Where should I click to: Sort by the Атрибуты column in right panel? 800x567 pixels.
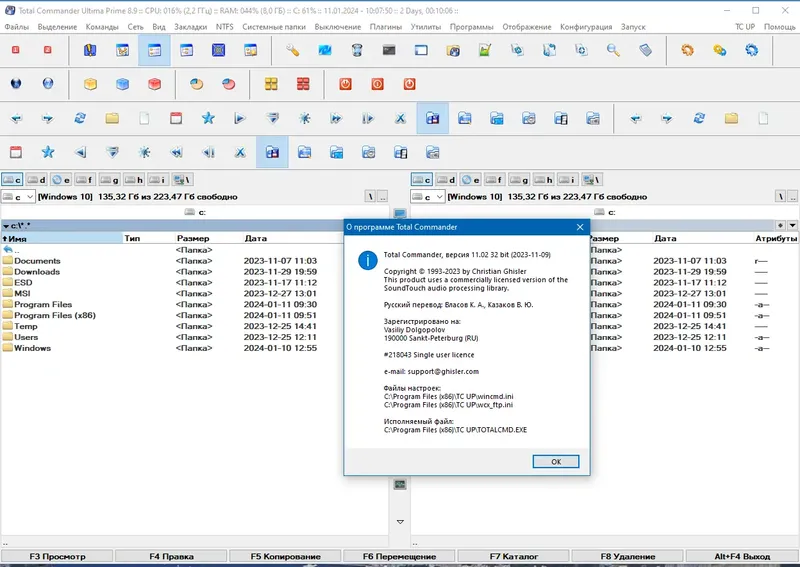(776, 238)
